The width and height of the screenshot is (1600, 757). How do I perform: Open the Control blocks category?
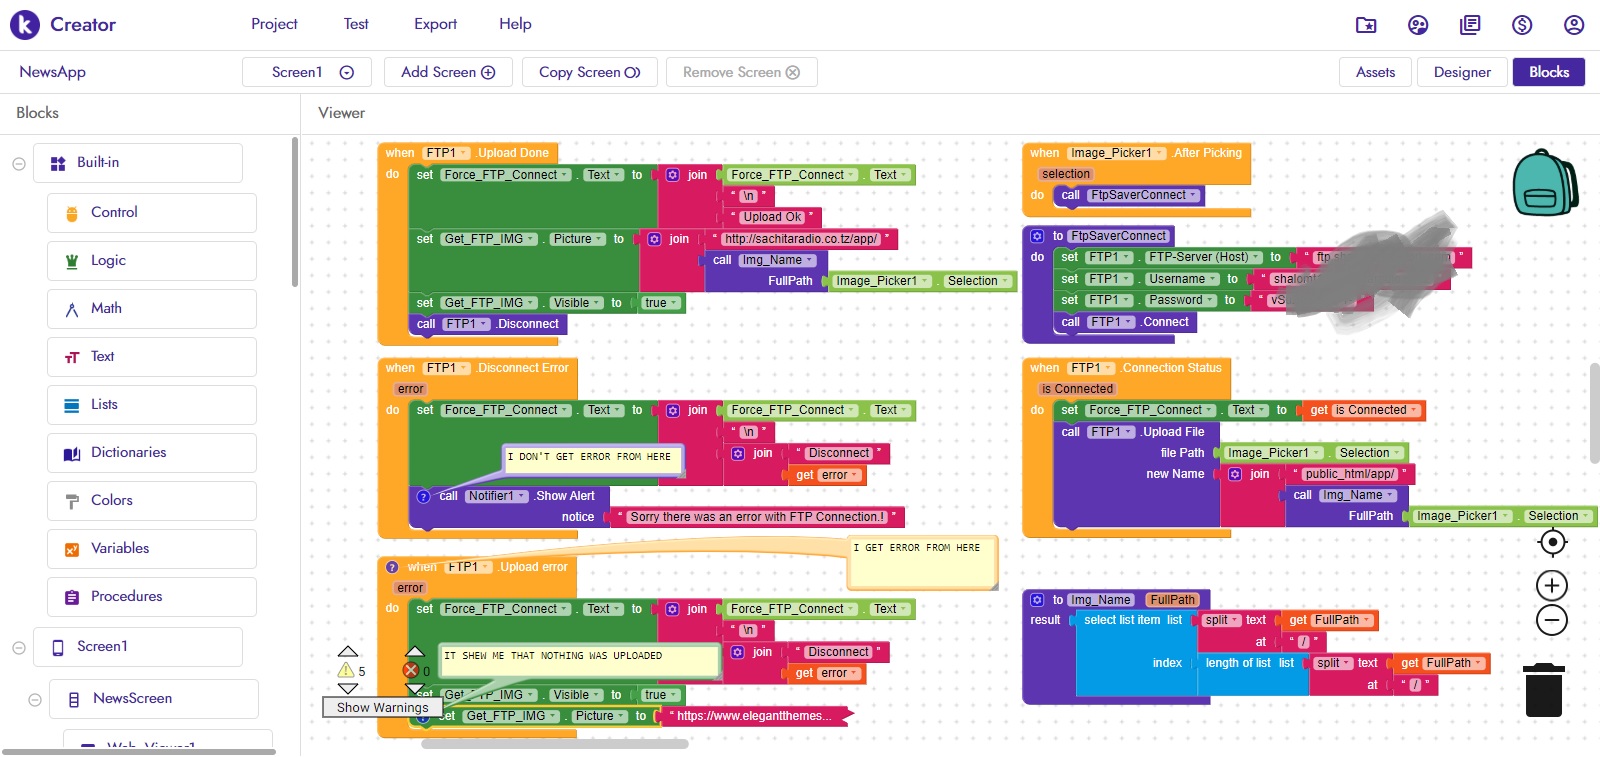tap(152, 213)
